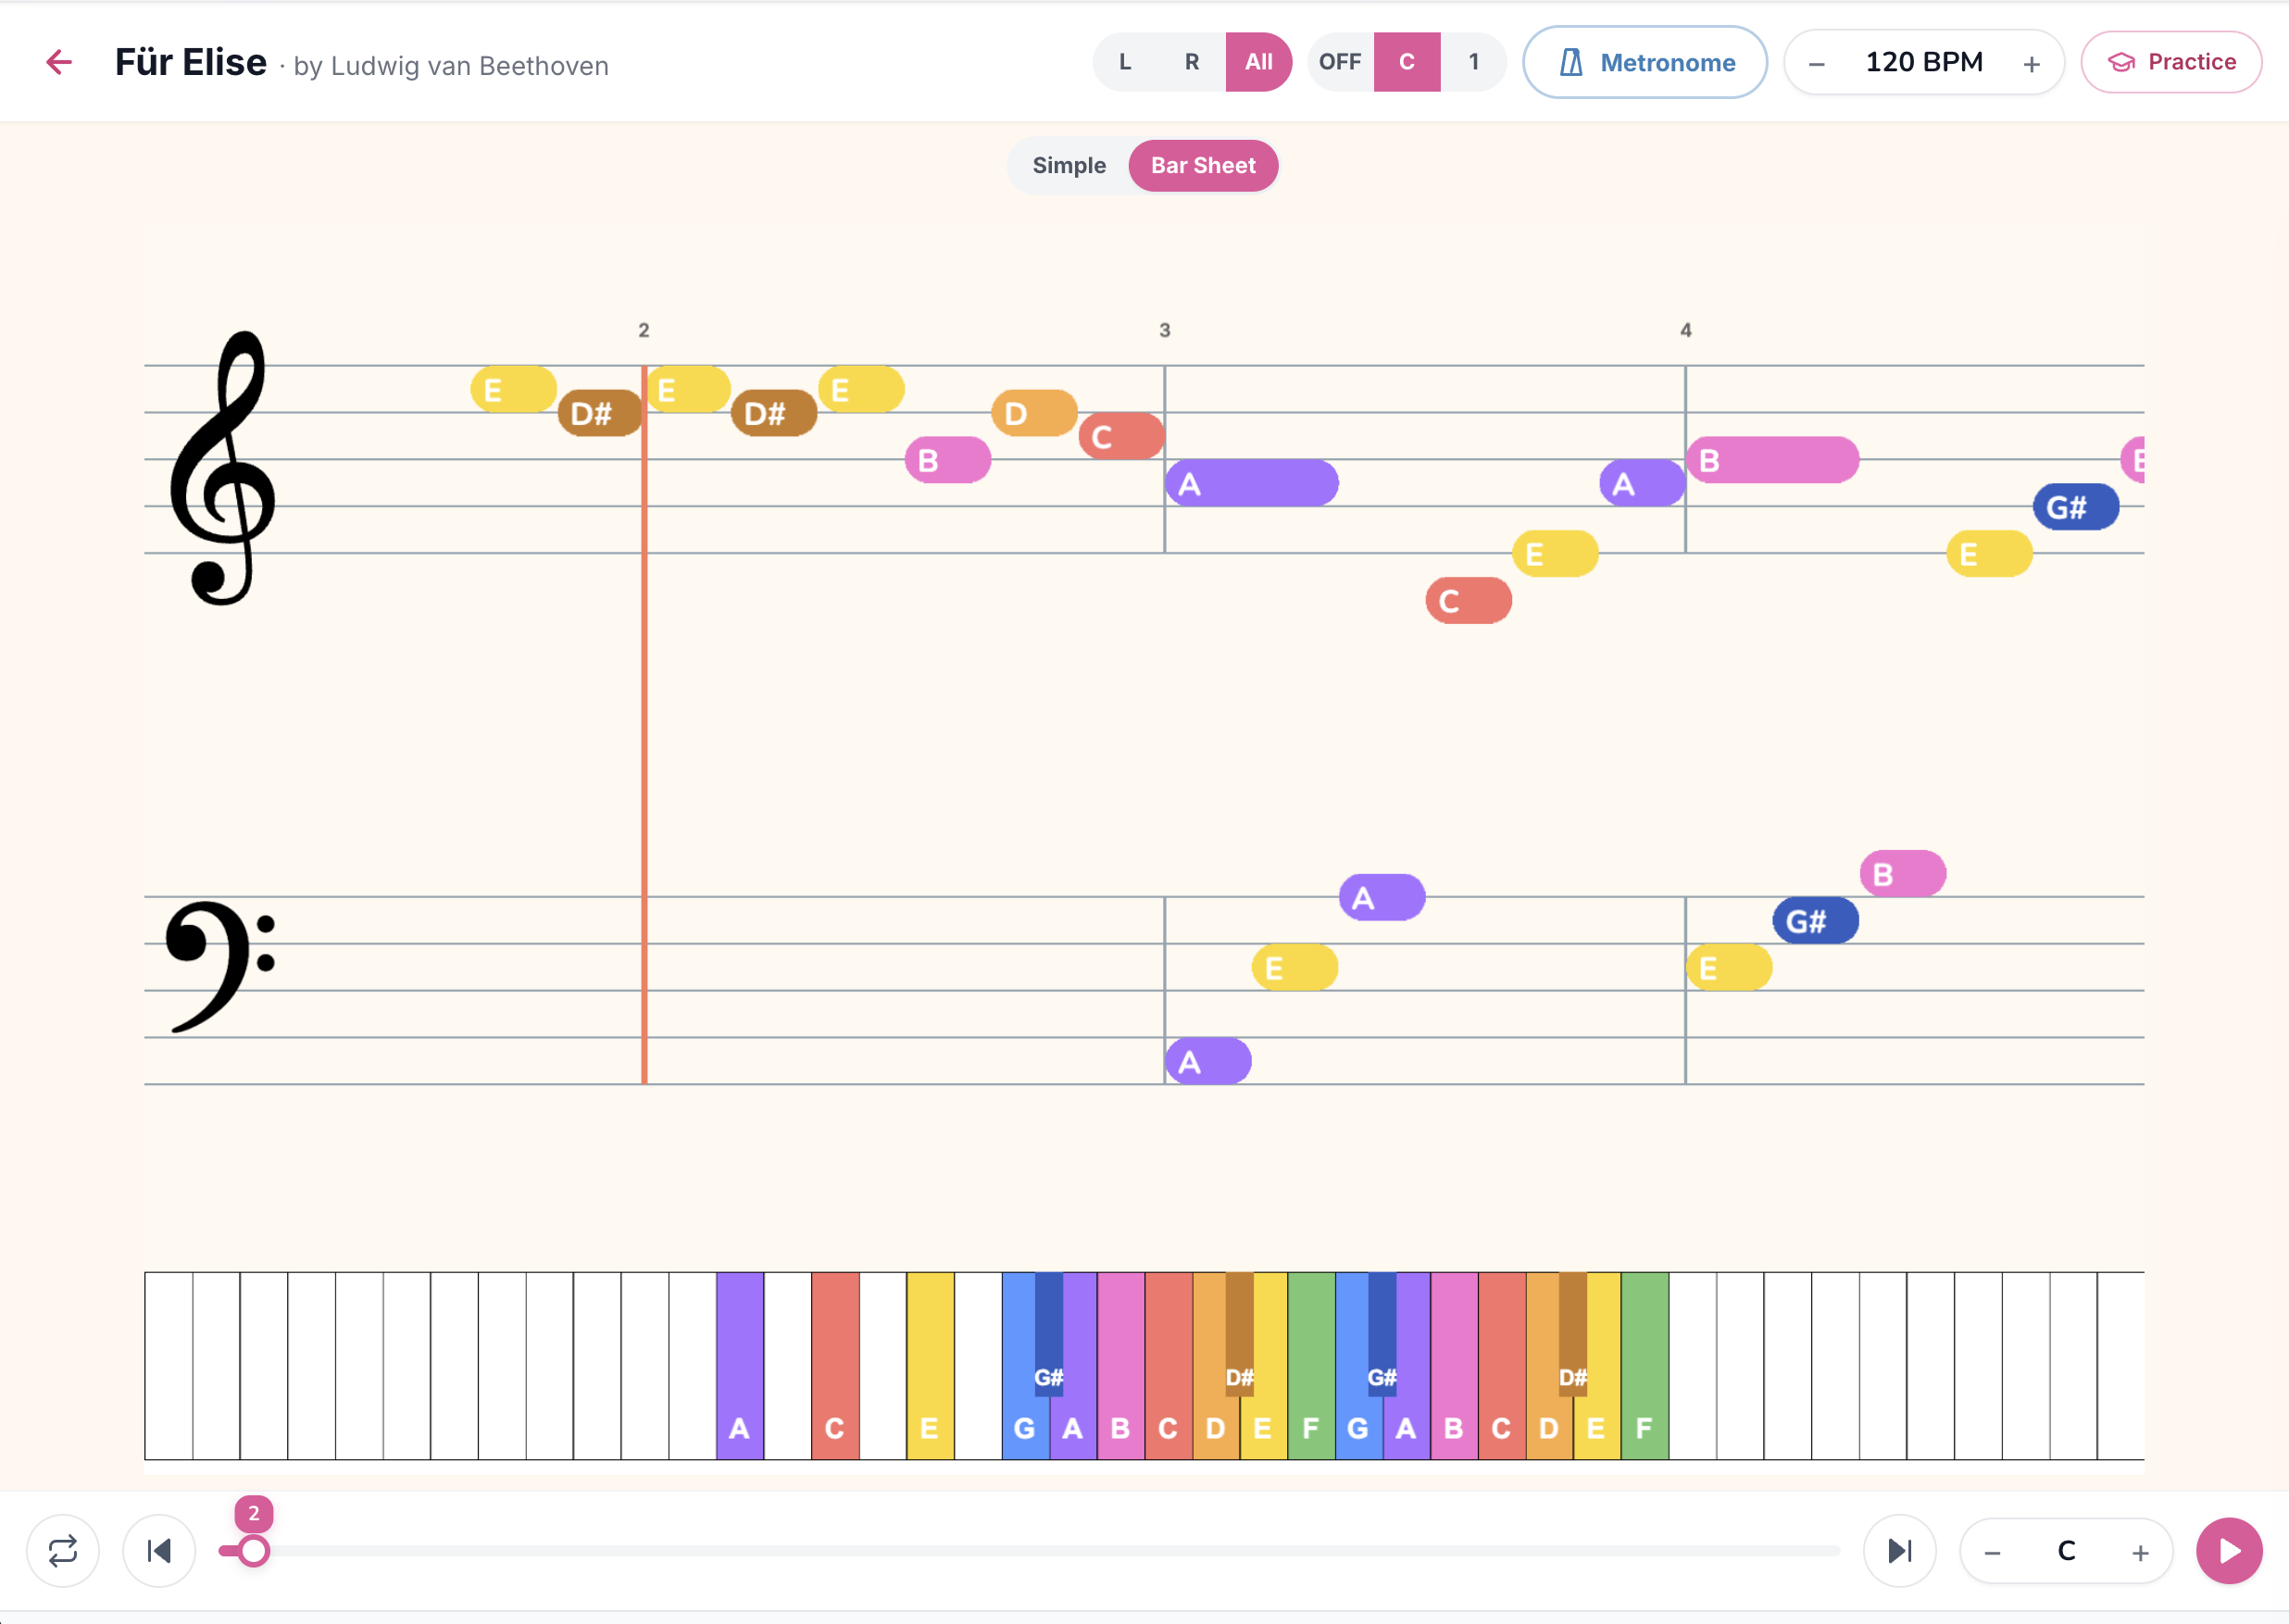Click the playback progress track
Viewport: 2289px width, 1624px height.
point(1030,1551)
